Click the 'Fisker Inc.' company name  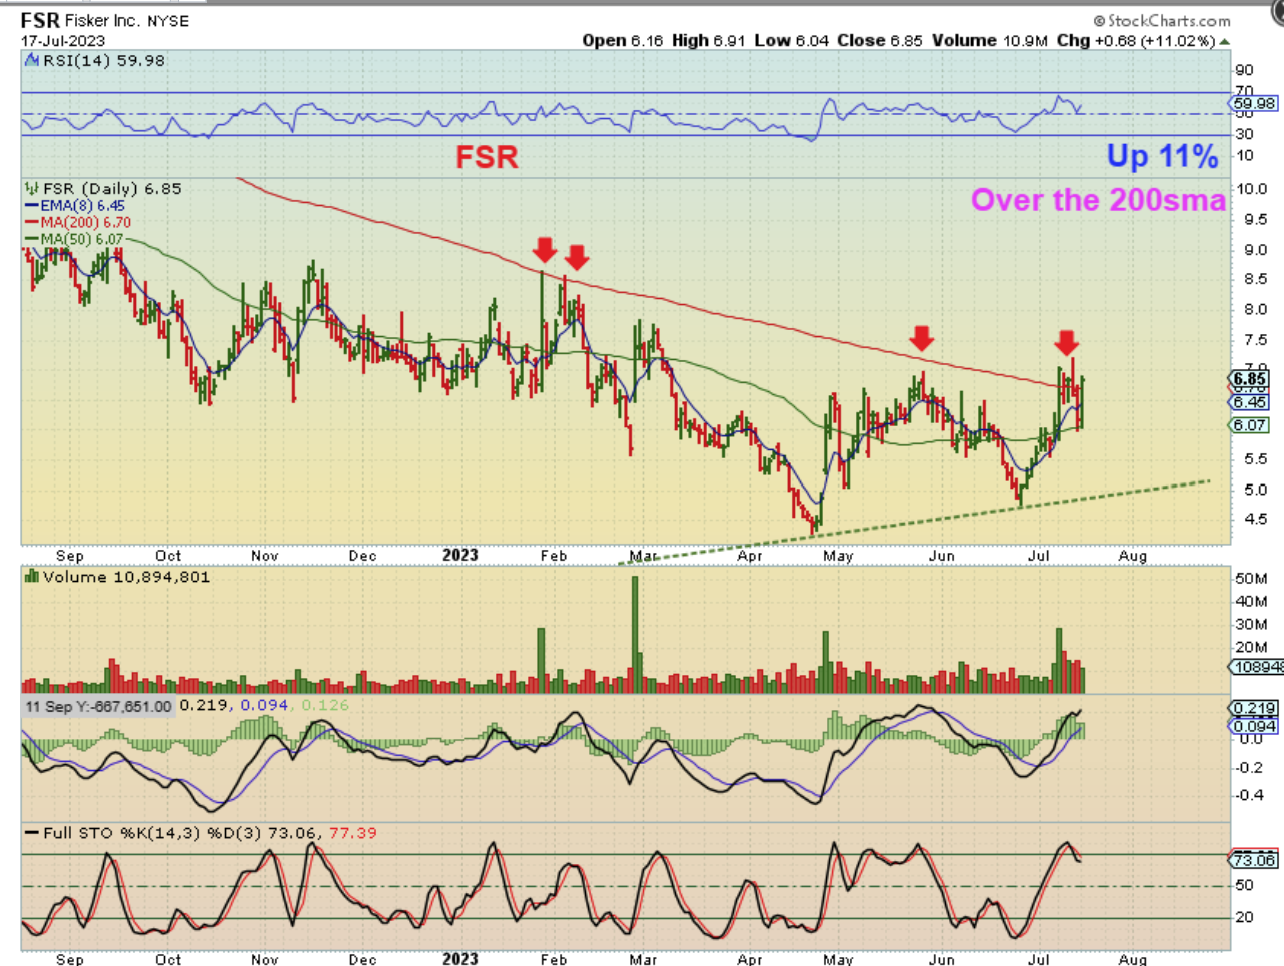[104, 21]
